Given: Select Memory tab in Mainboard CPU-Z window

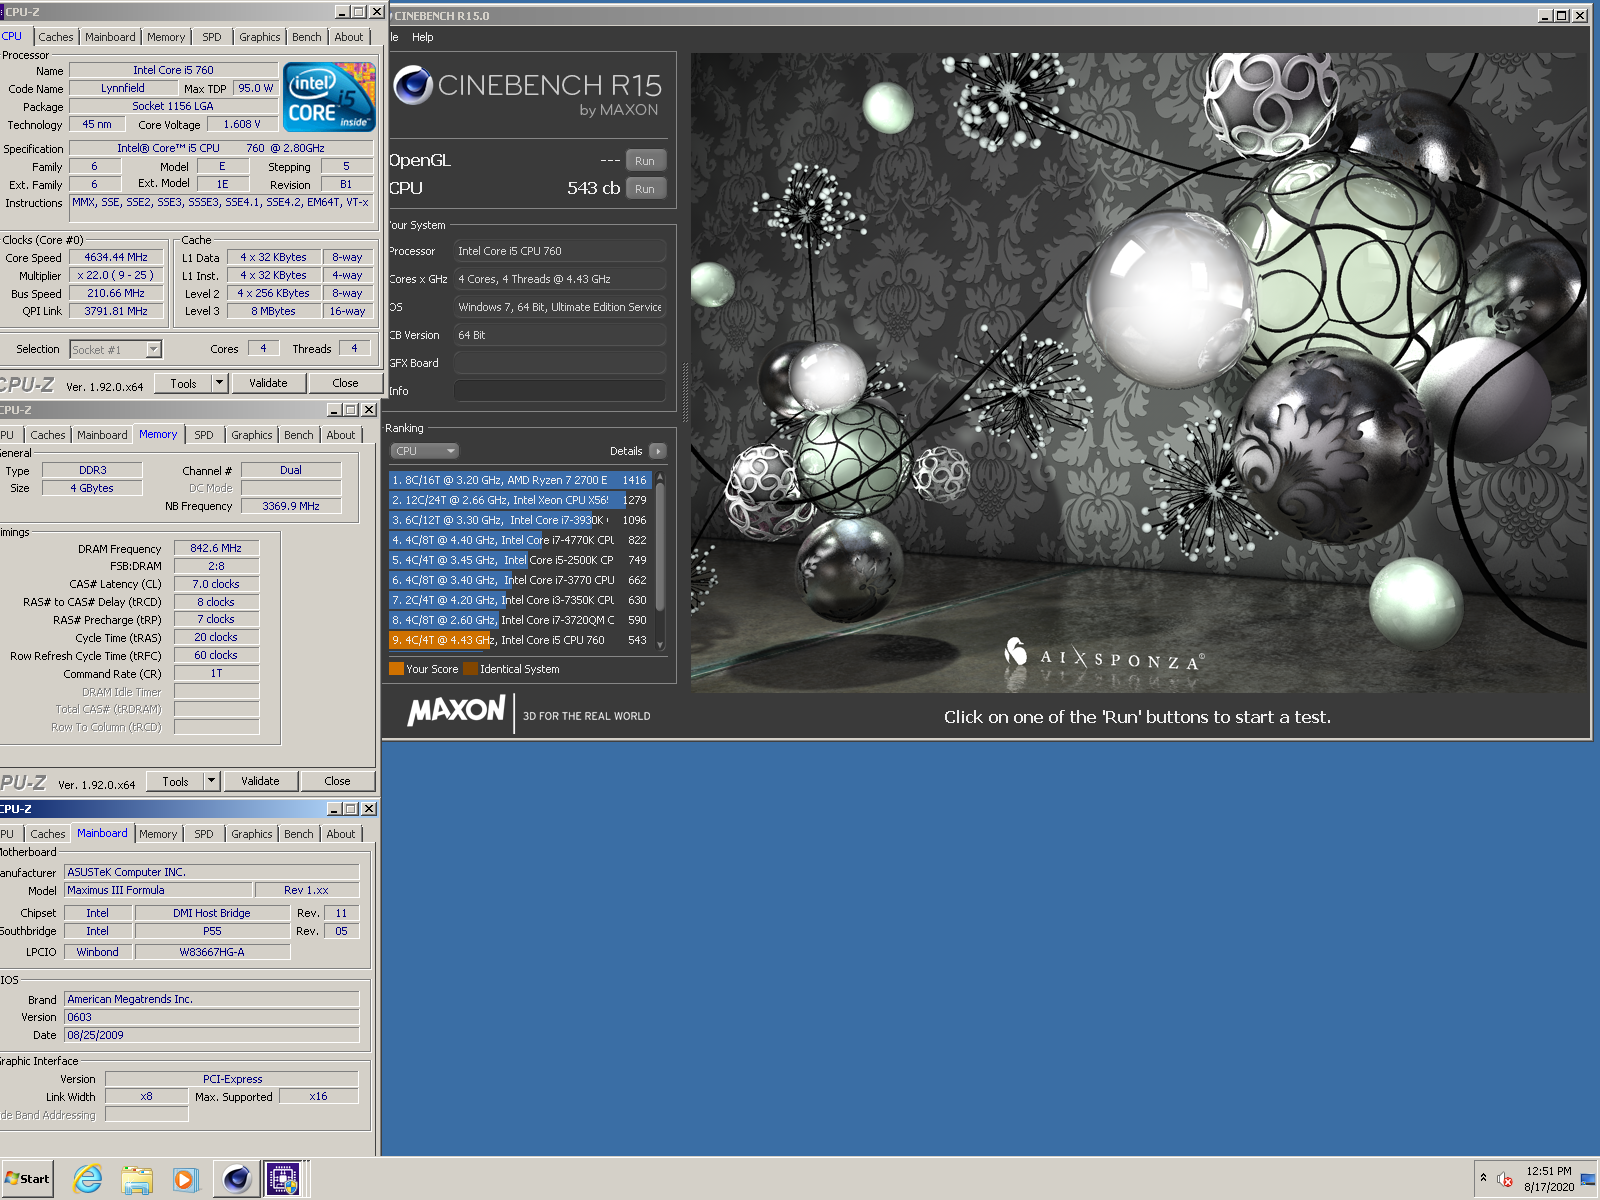Looking at the screenshot, I should coord(158,834).
